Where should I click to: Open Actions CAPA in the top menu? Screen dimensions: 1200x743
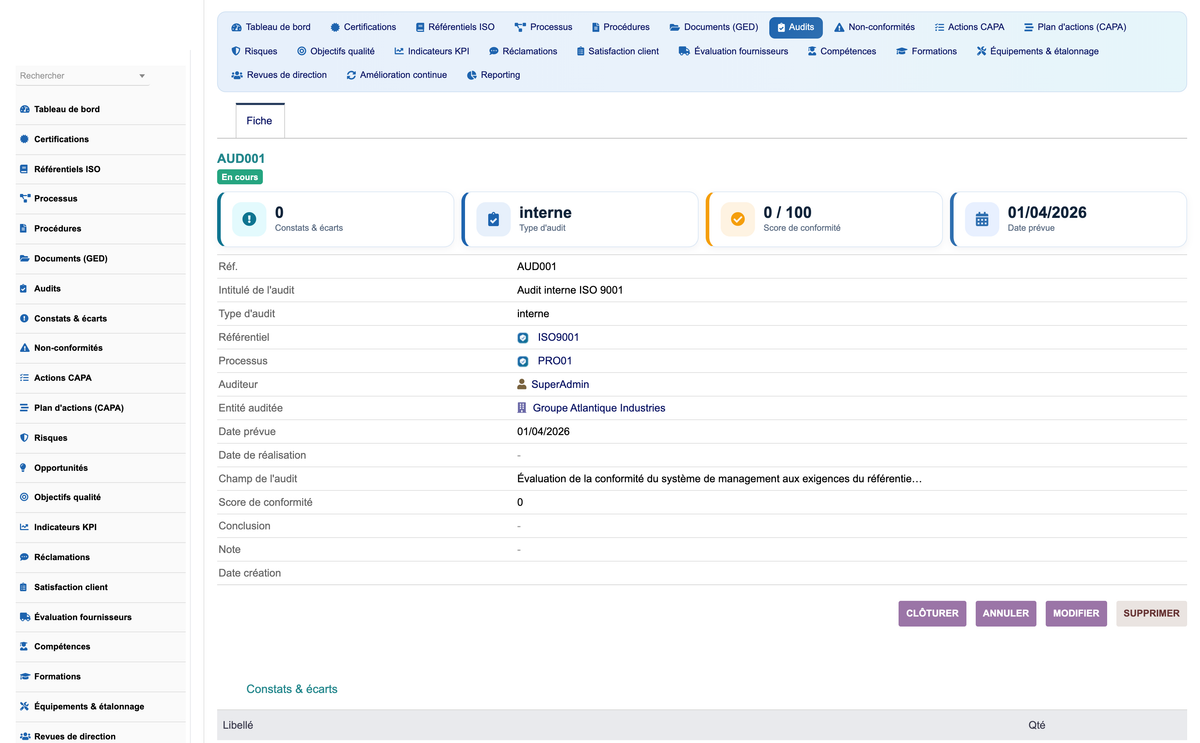970,27
